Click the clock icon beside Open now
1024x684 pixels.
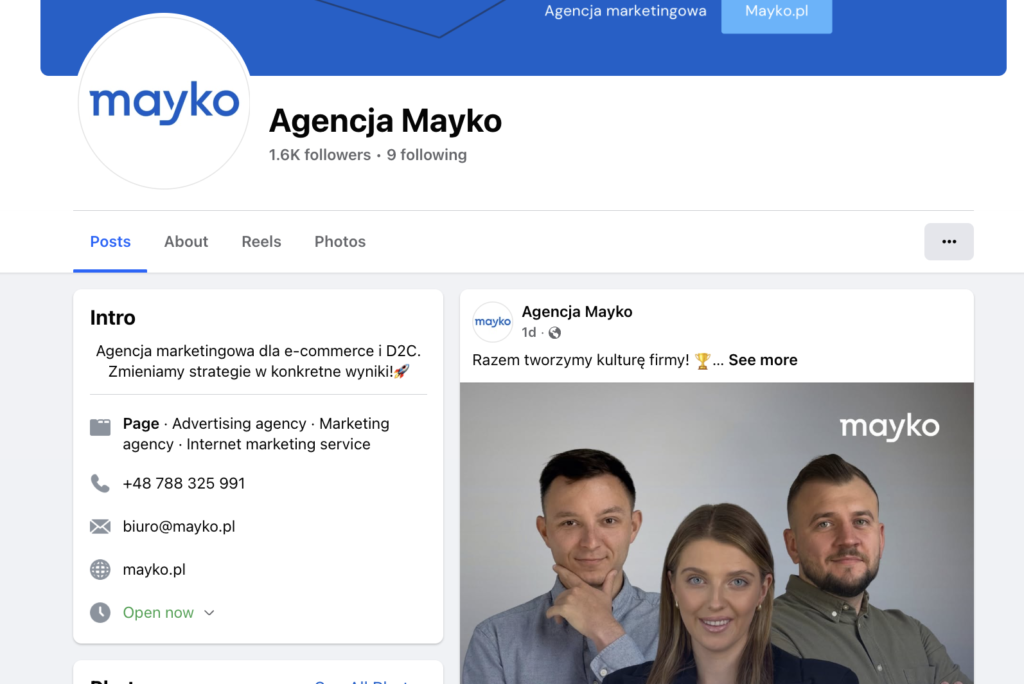[100, 612]
